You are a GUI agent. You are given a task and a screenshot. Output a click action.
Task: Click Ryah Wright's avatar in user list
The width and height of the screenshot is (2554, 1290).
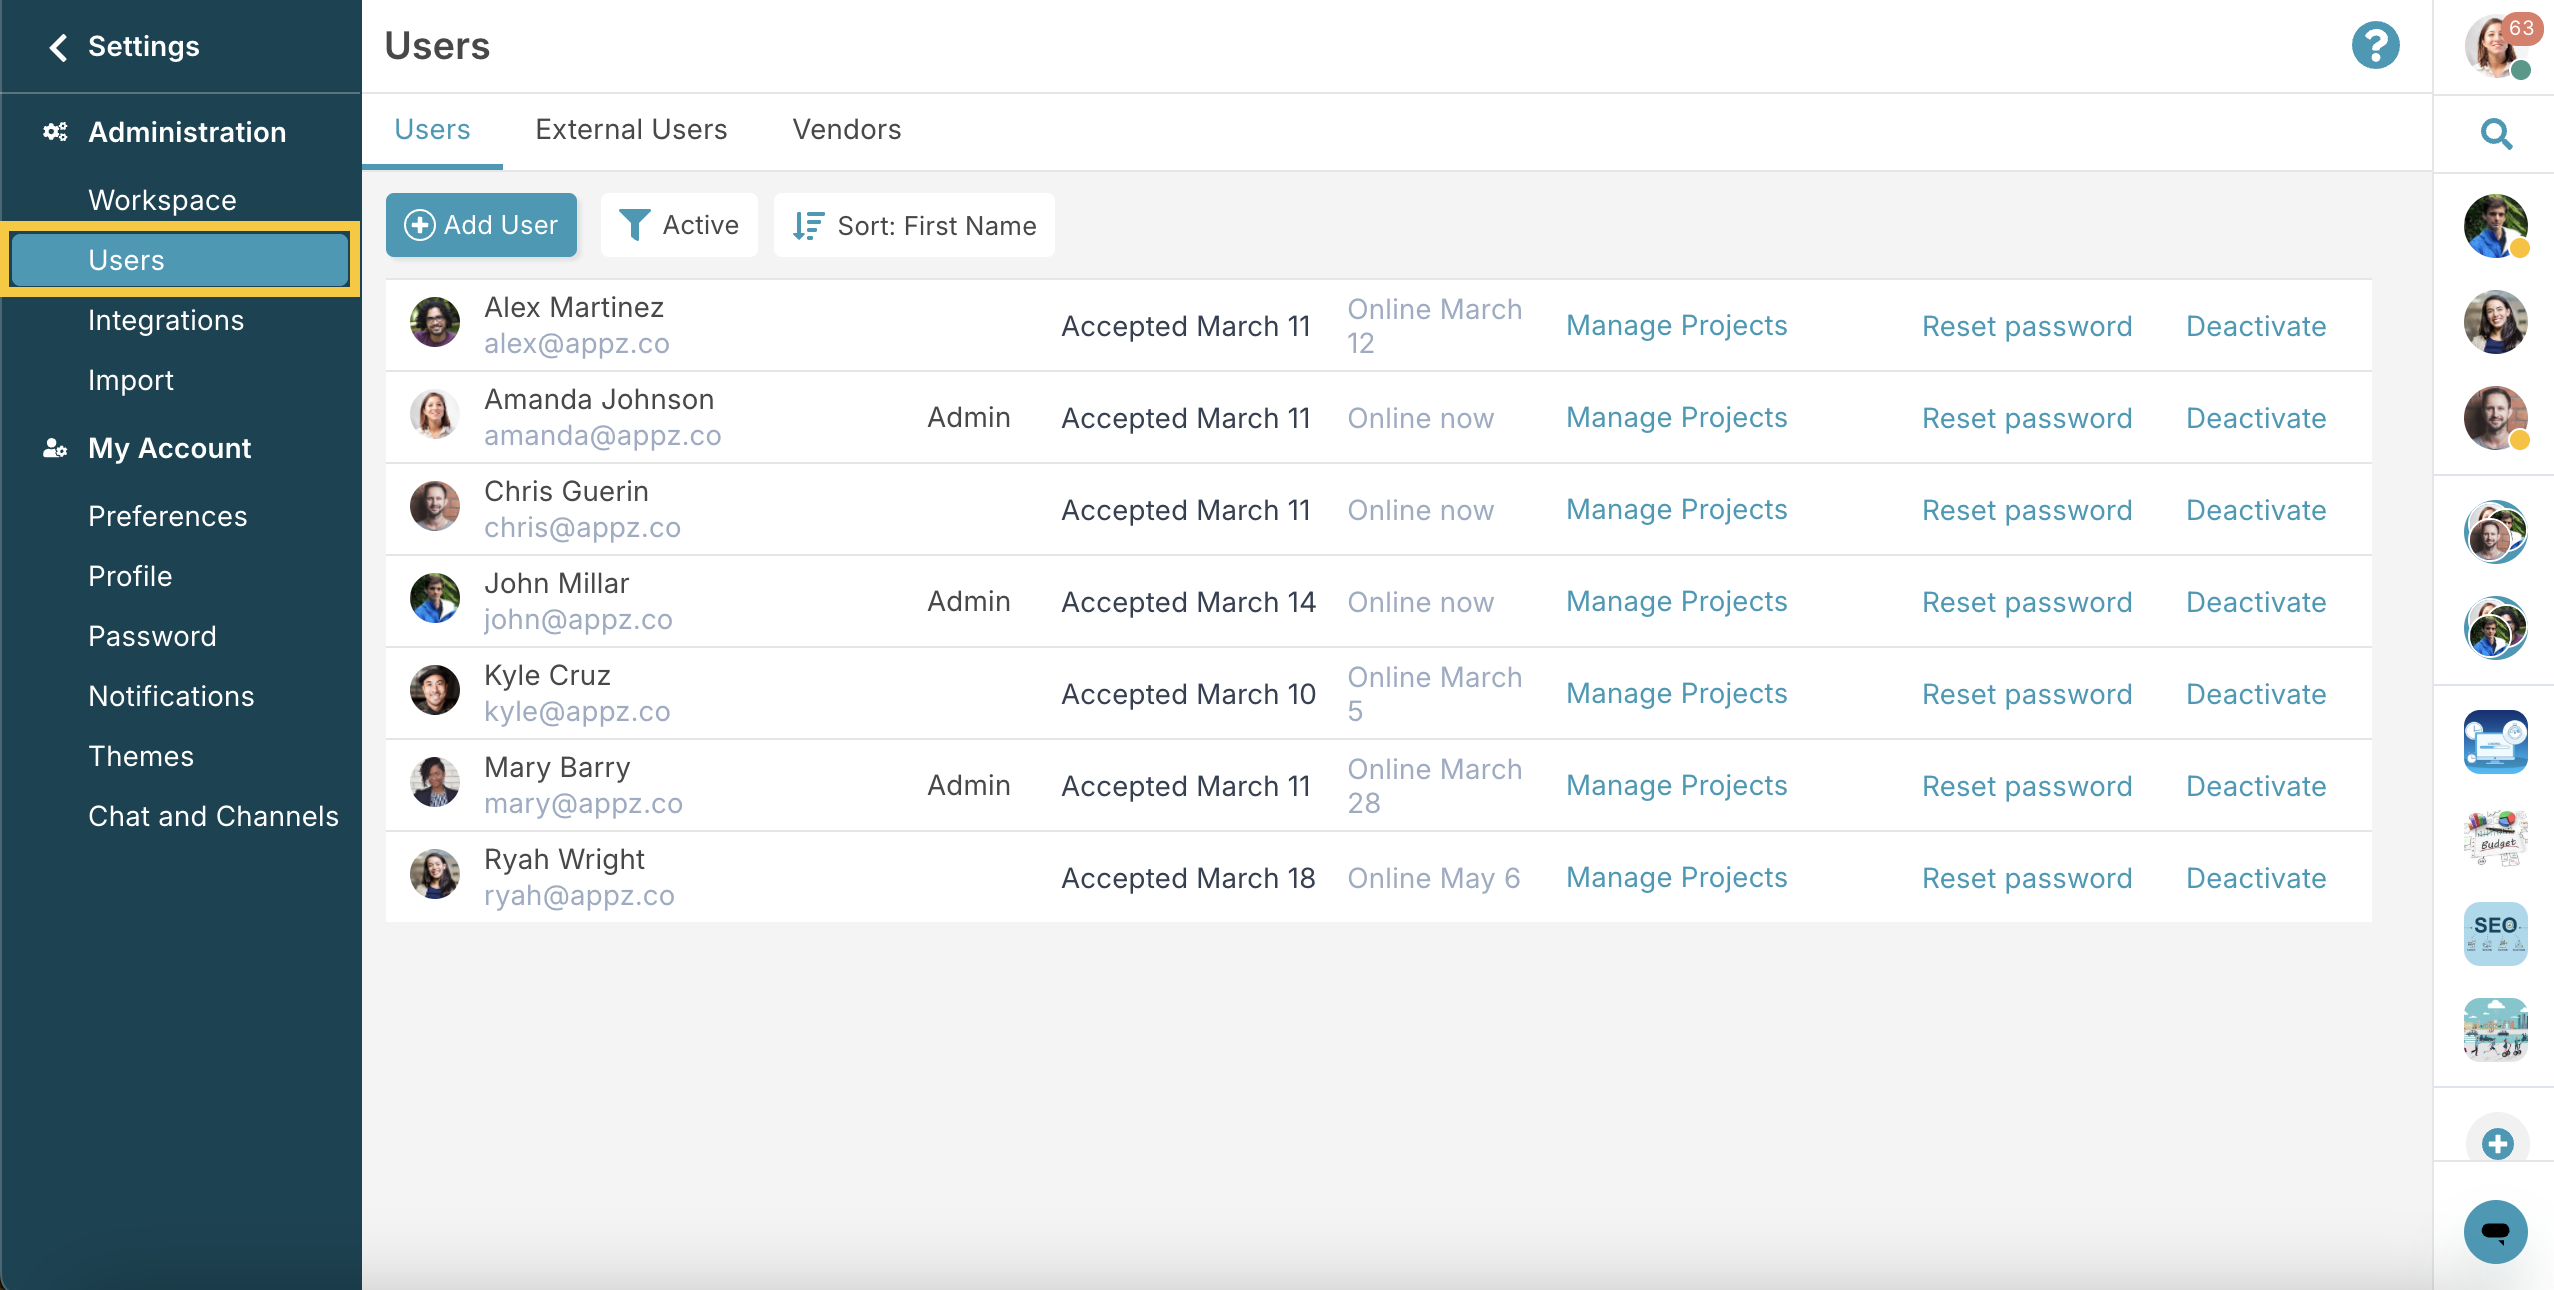tap(435, 874)
